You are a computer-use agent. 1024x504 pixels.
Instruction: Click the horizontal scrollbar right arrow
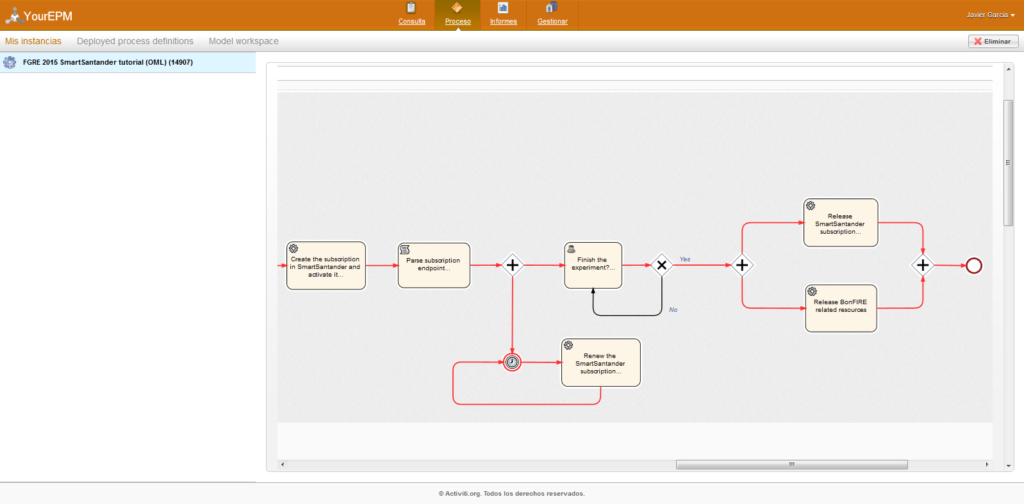click(x=987, y=465)
